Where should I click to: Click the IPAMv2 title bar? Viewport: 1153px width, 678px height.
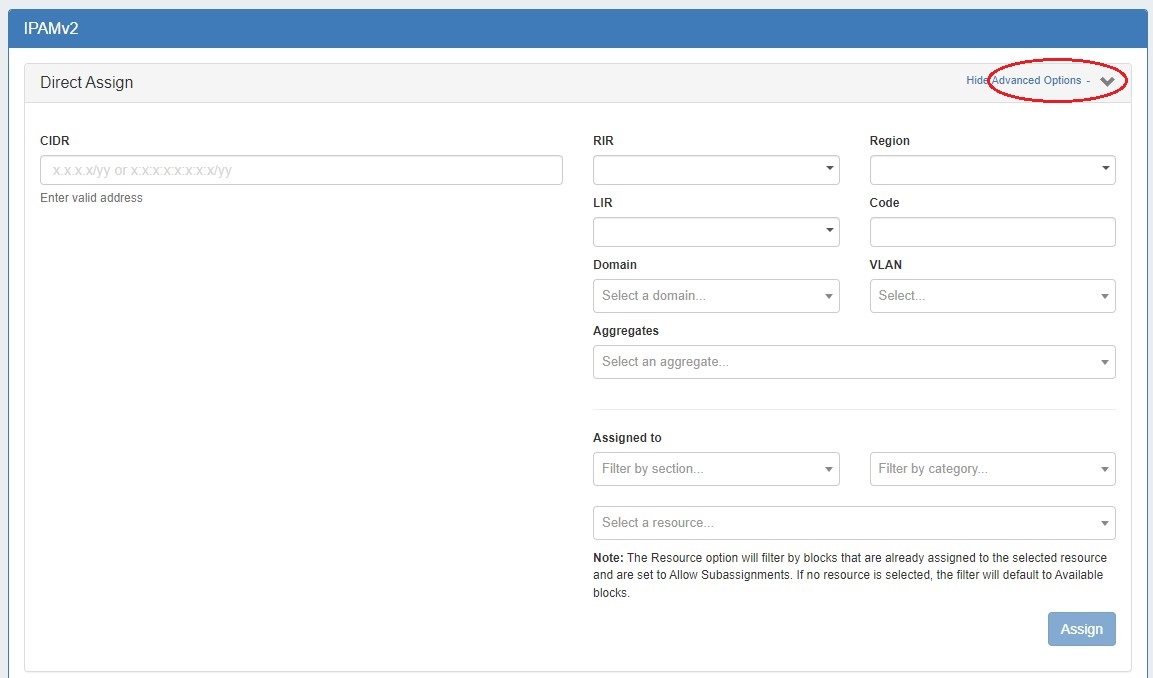coord(51,28)
